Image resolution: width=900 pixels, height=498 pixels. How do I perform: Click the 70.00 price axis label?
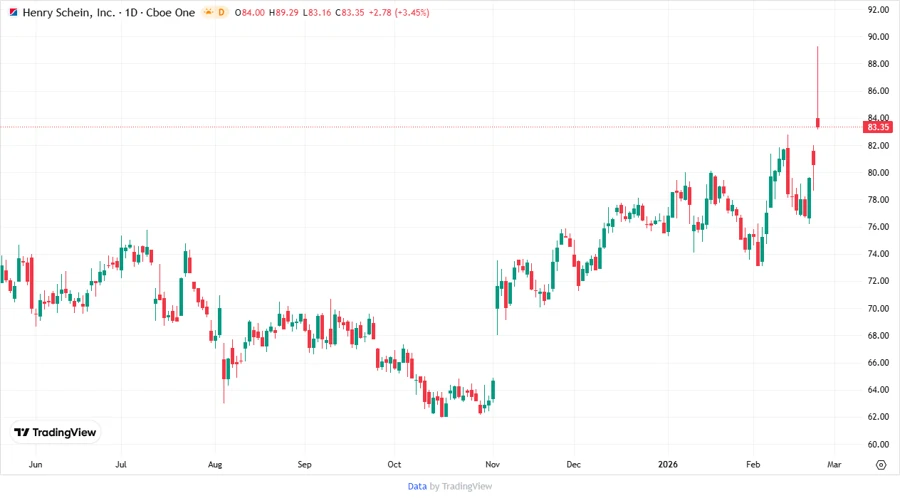(x=878, y=308)
